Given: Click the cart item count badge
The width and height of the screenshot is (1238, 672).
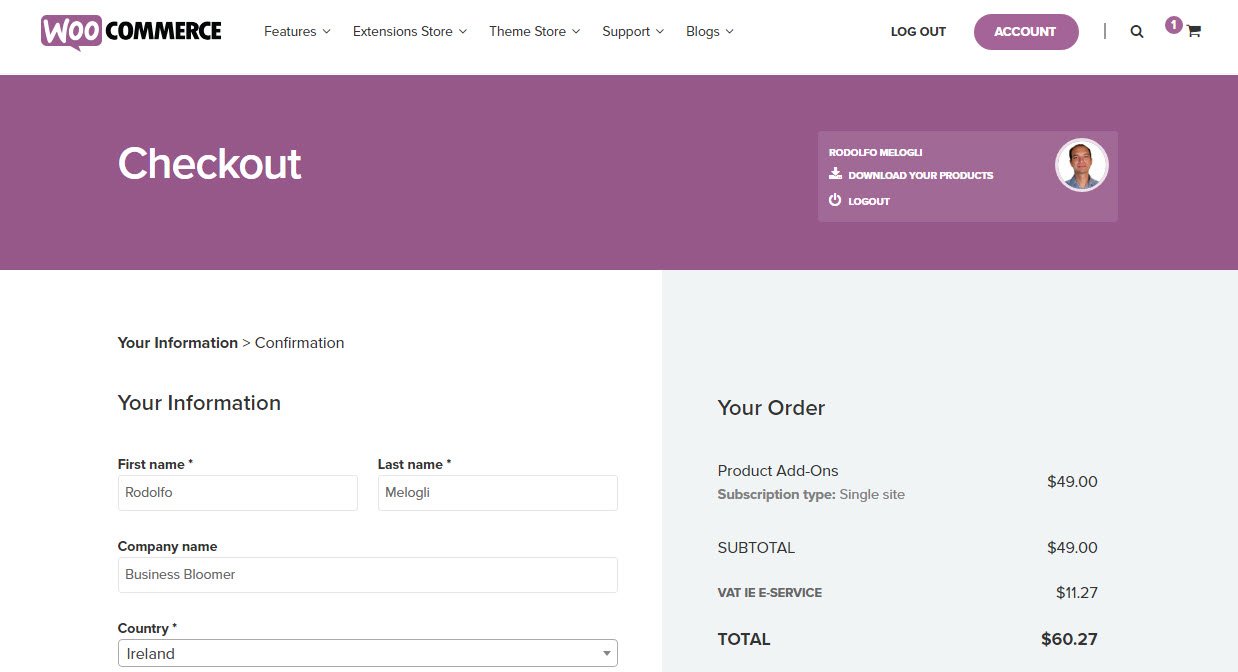Looking at the screenshot, I should (x=1174, y=25).
